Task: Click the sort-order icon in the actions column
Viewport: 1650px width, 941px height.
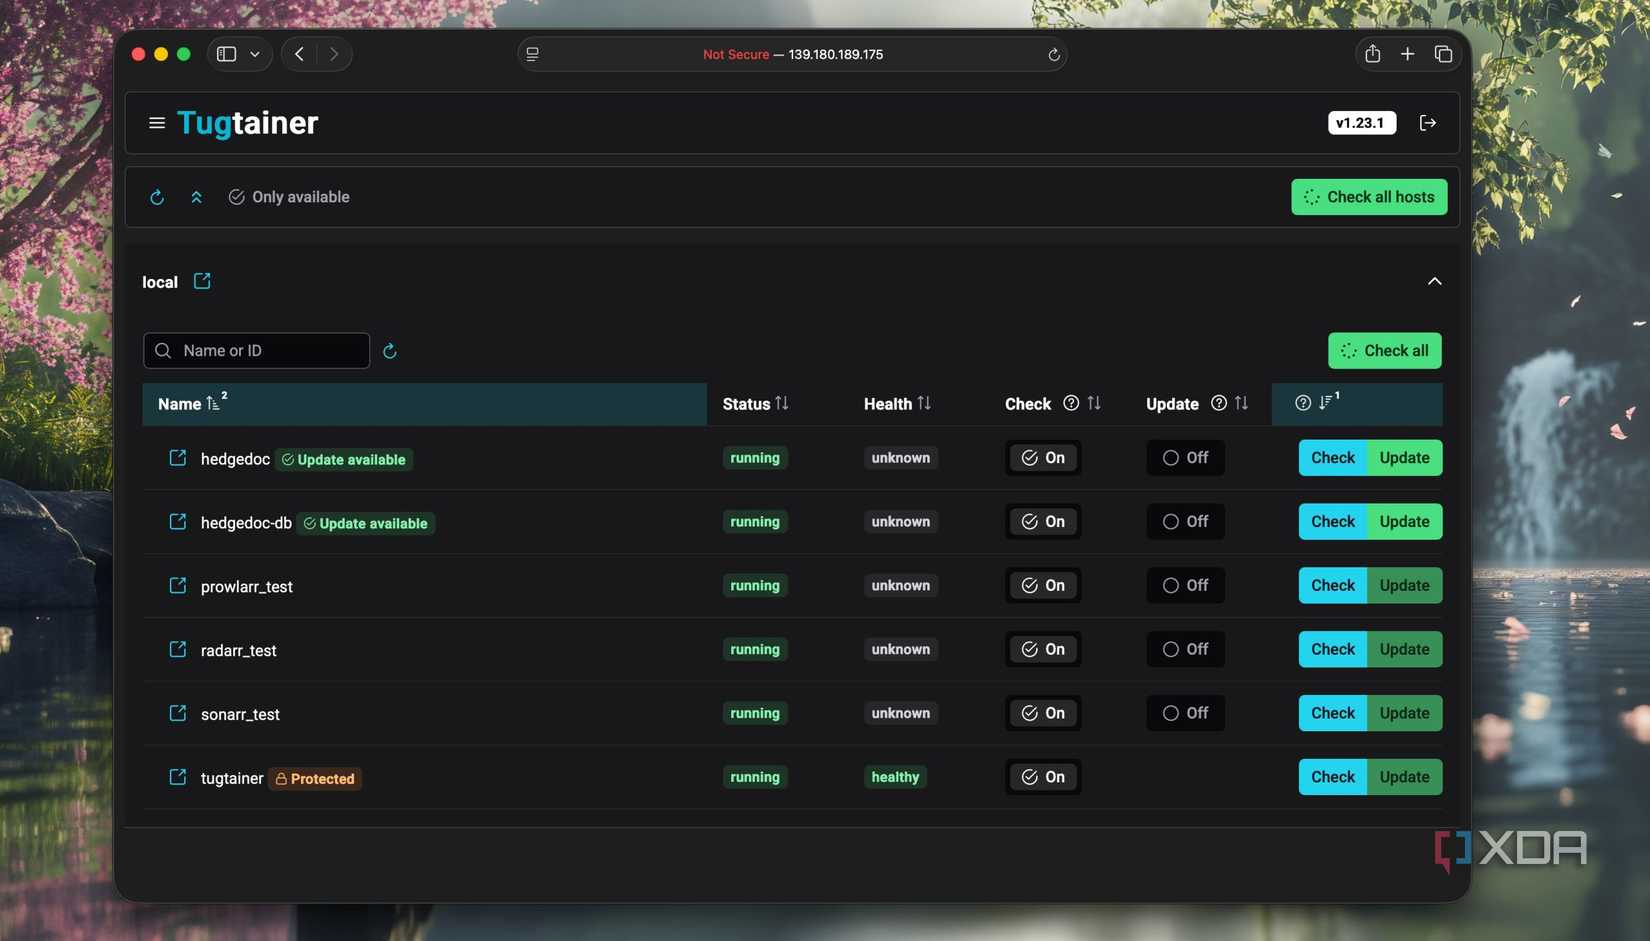Action: (1328, 401)
